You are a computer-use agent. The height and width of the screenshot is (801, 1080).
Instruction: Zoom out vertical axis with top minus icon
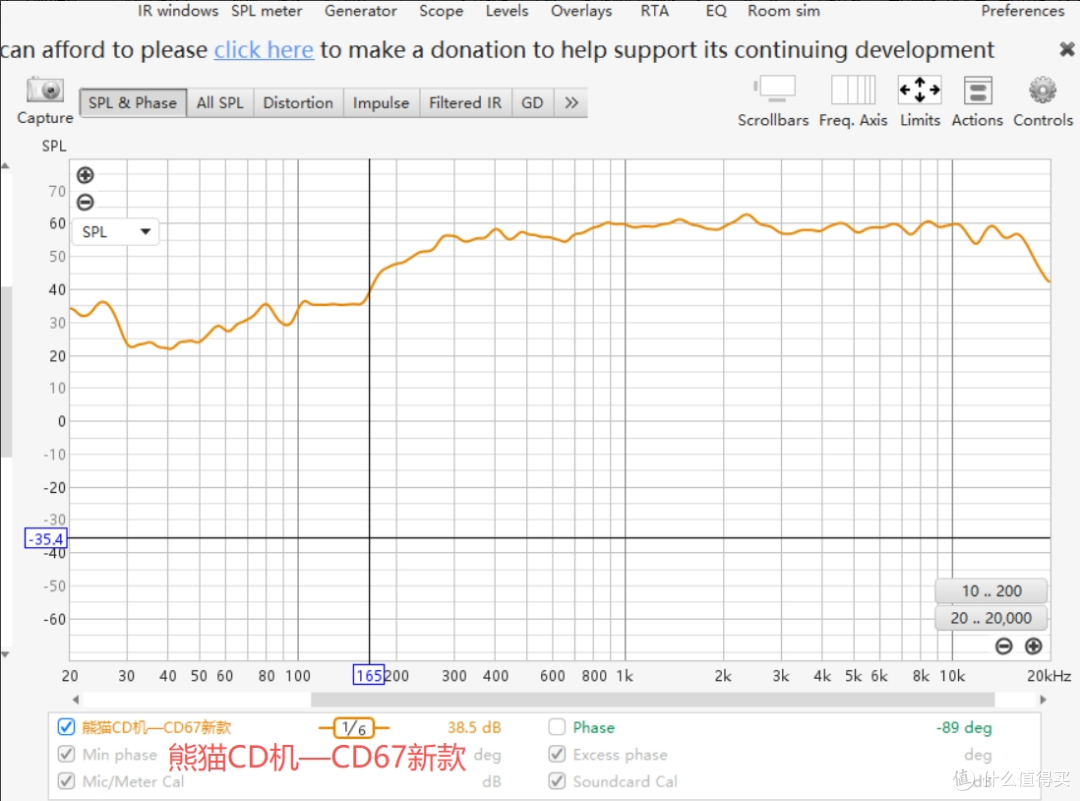(85, 202)
